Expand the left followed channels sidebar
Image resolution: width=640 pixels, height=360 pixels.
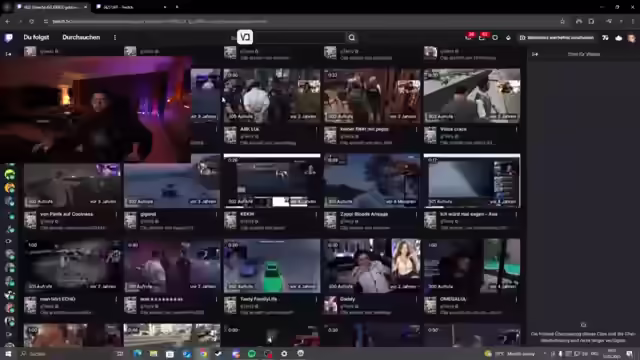click(x=8, y=54)
